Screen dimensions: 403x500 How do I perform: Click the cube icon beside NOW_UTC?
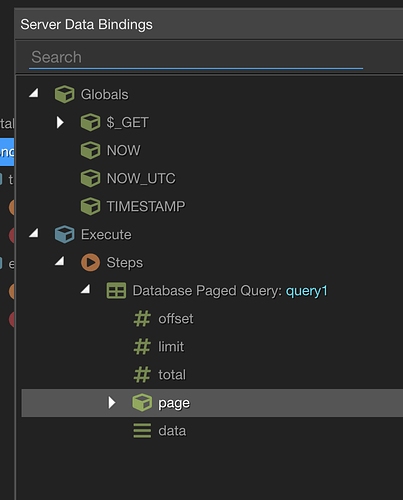point(90,178)
